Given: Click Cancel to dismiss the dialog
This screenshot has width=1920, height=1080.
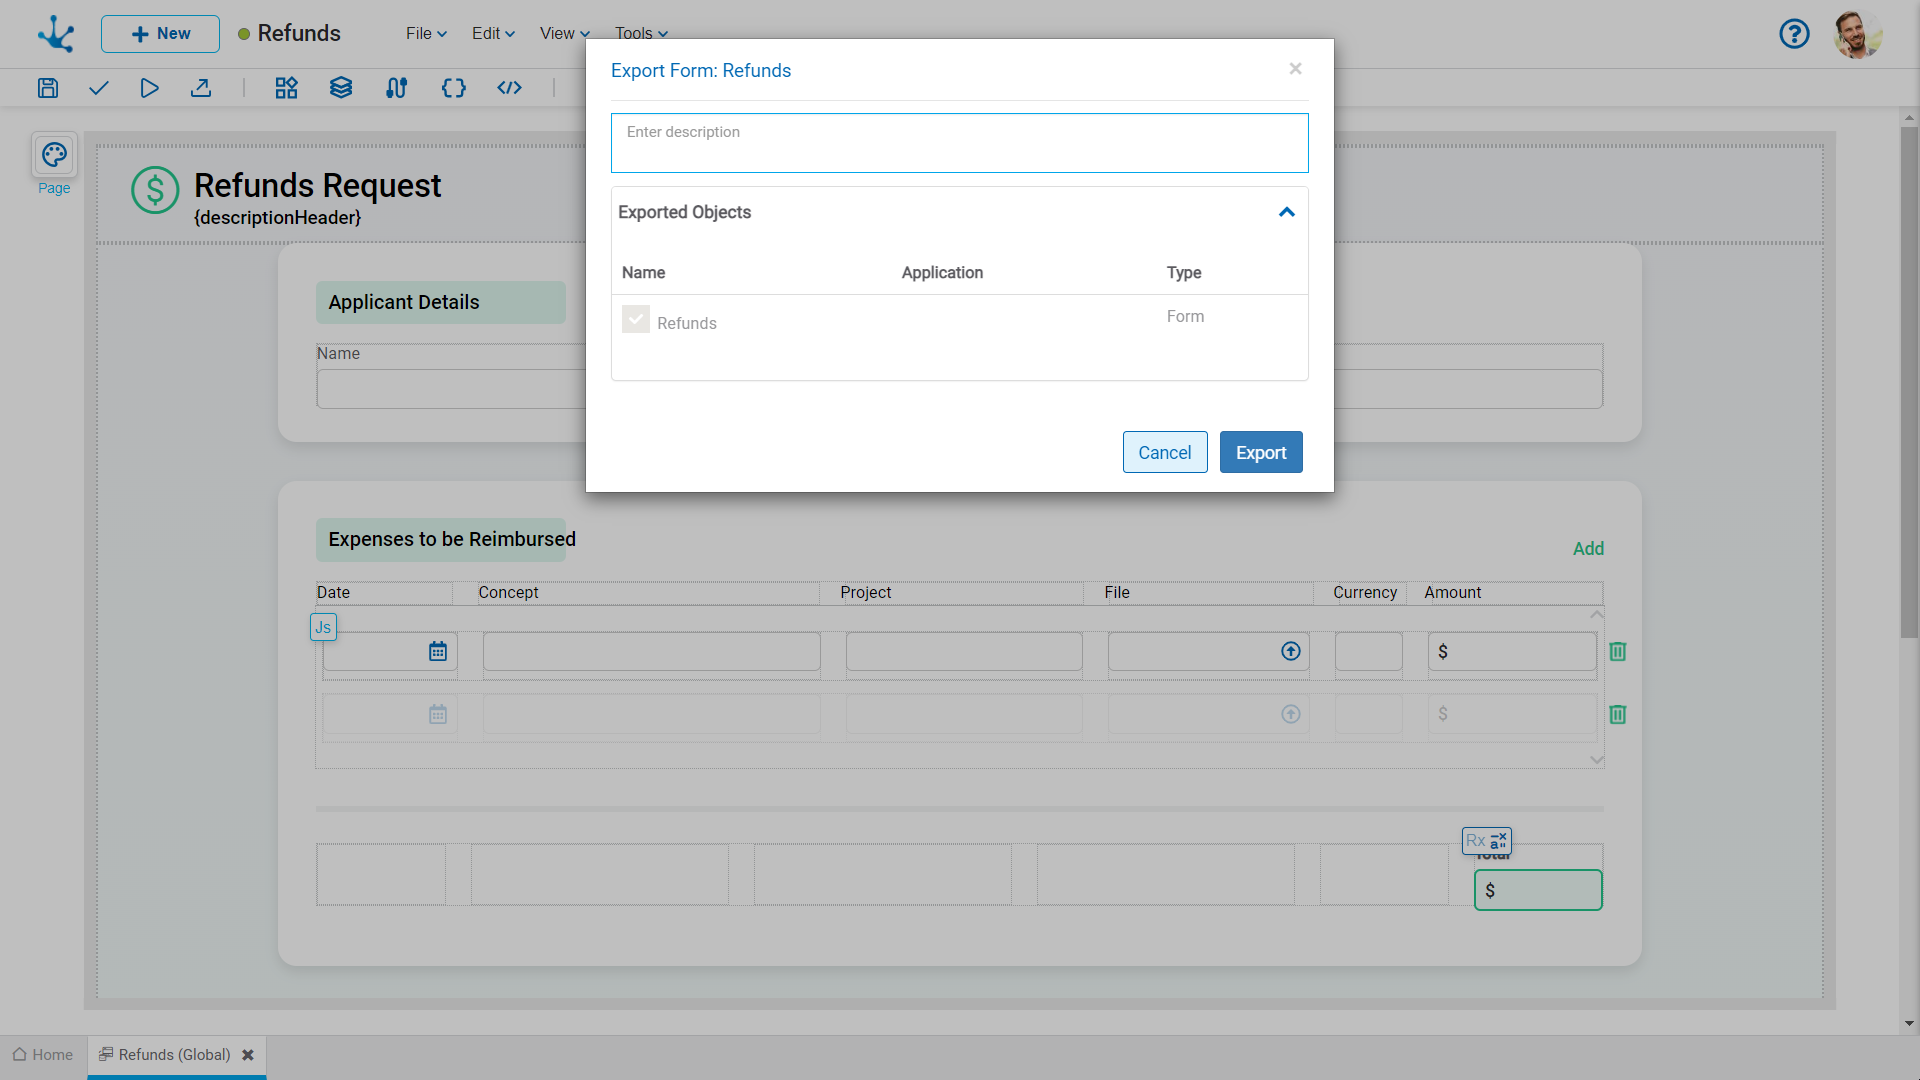Looking at the screenshot, I should (1163, 452).
